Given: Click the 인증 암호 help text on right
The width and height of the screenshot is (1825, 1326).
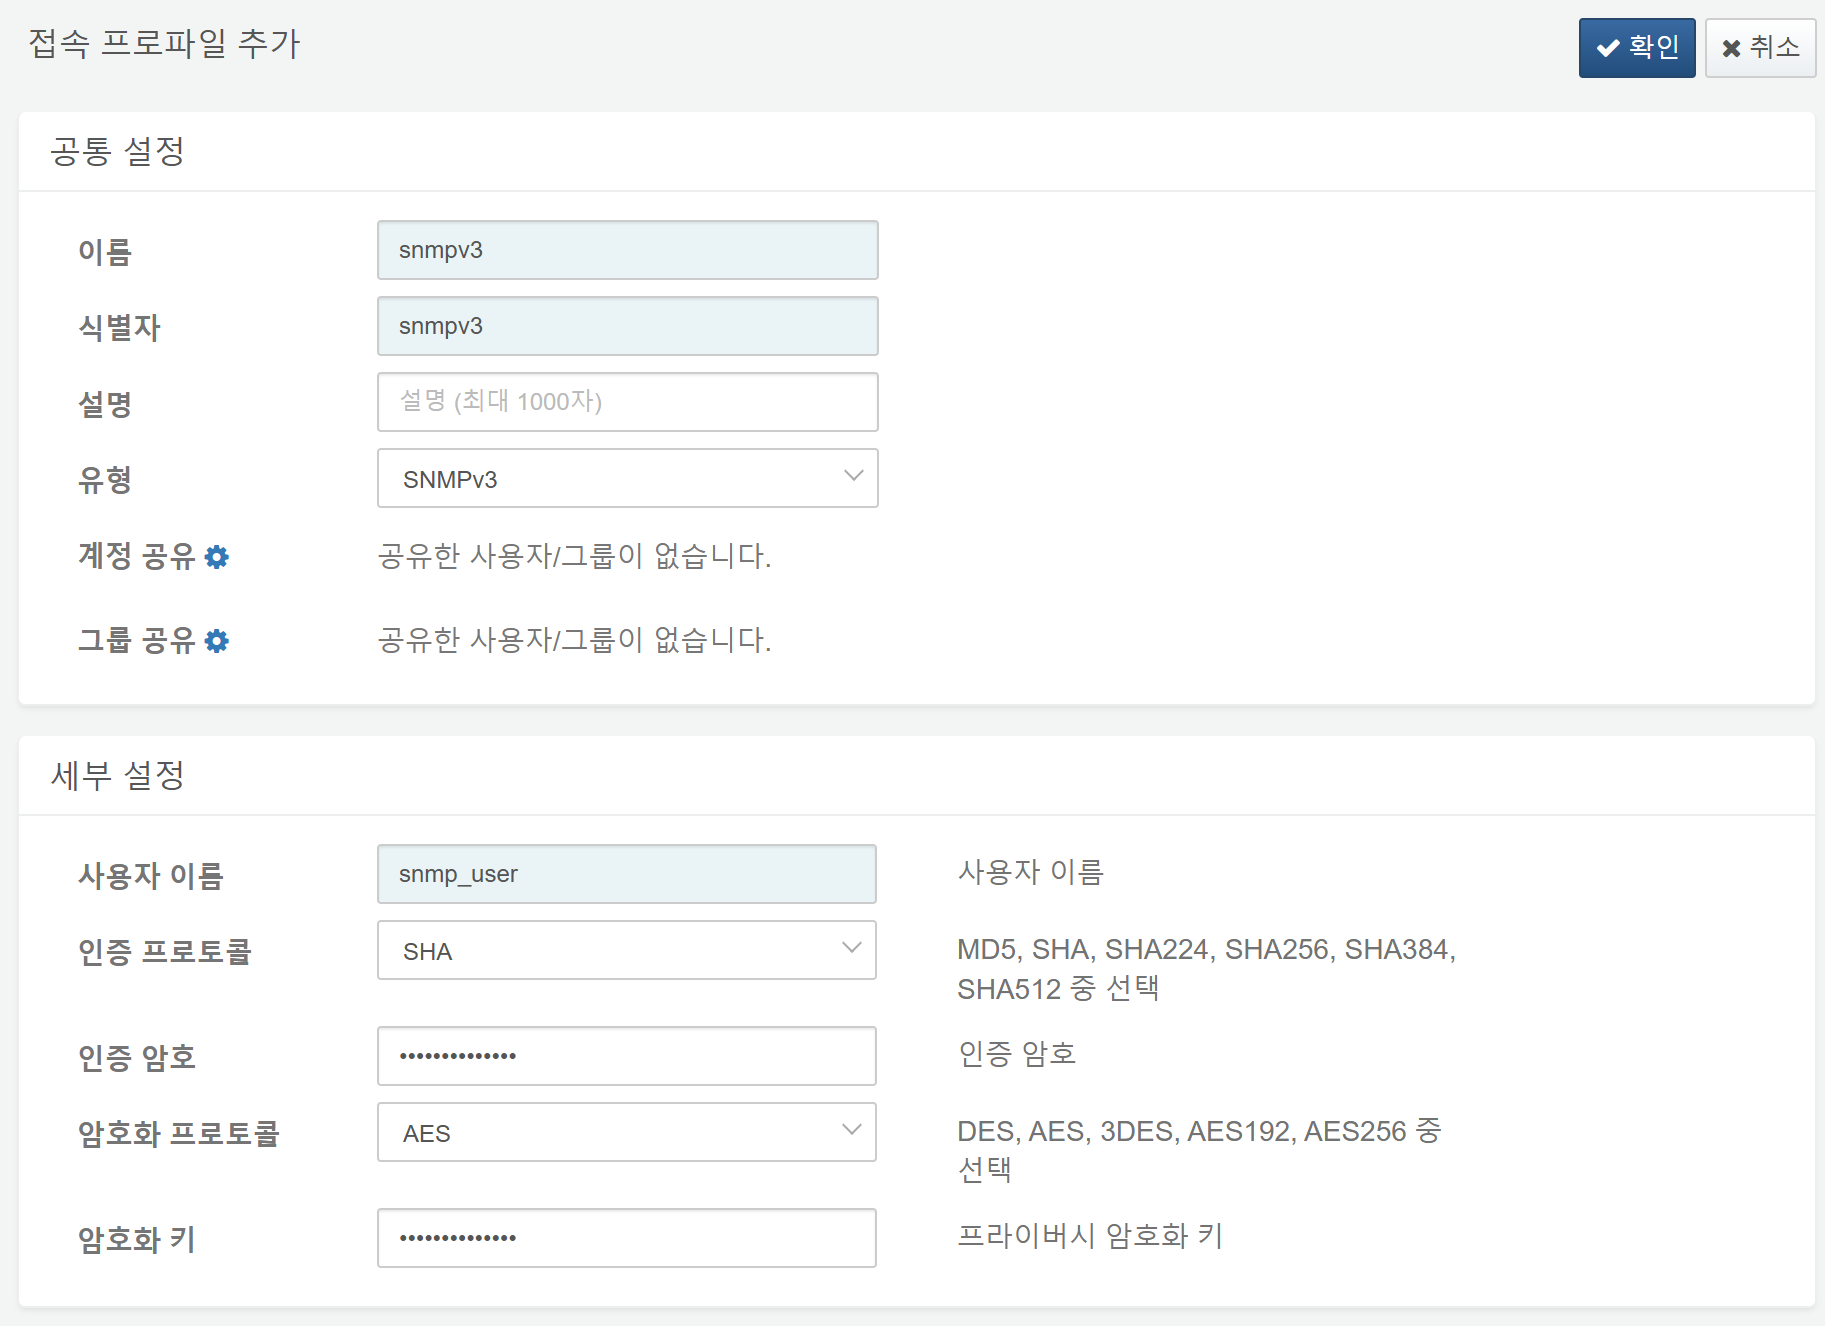Looking at the screenshot, I should (1017, 1054).
